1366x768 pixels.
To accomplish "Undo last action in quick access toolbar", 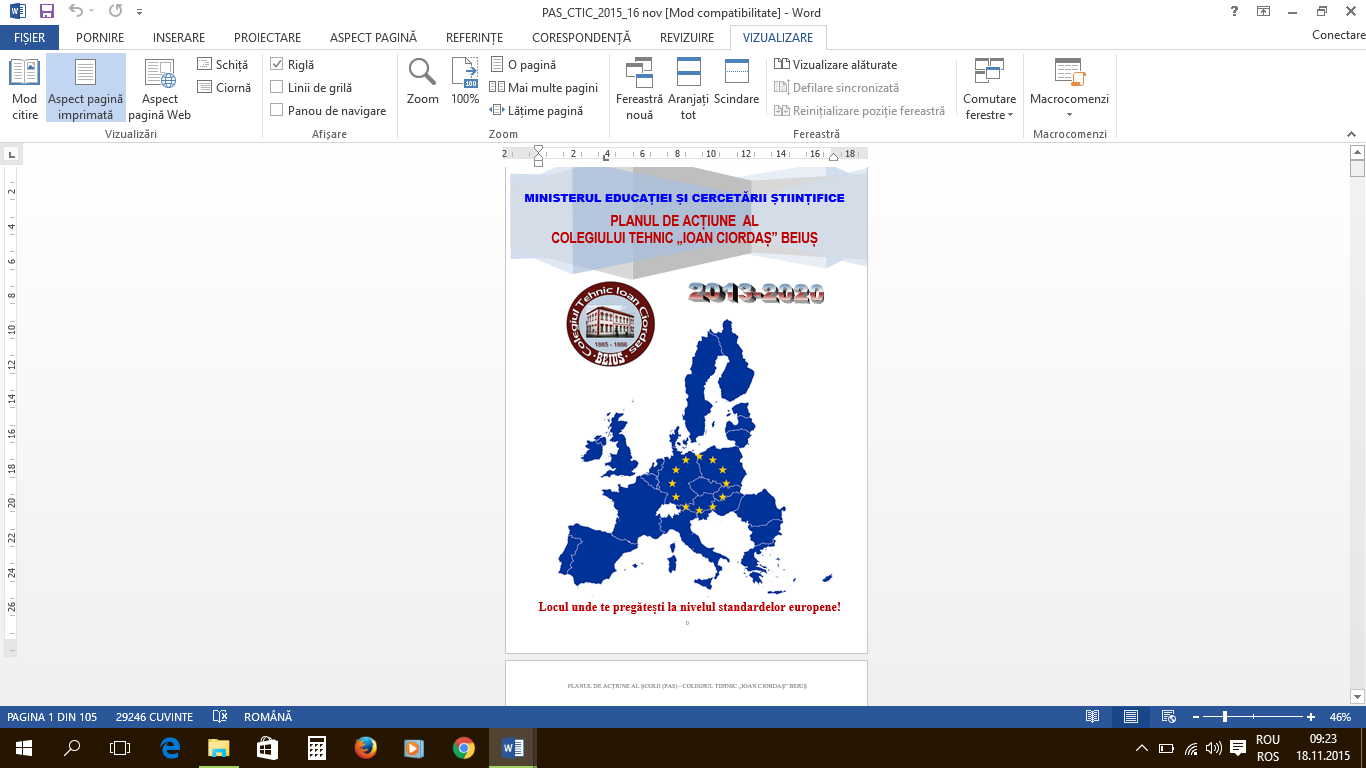I will pos(75,12).
